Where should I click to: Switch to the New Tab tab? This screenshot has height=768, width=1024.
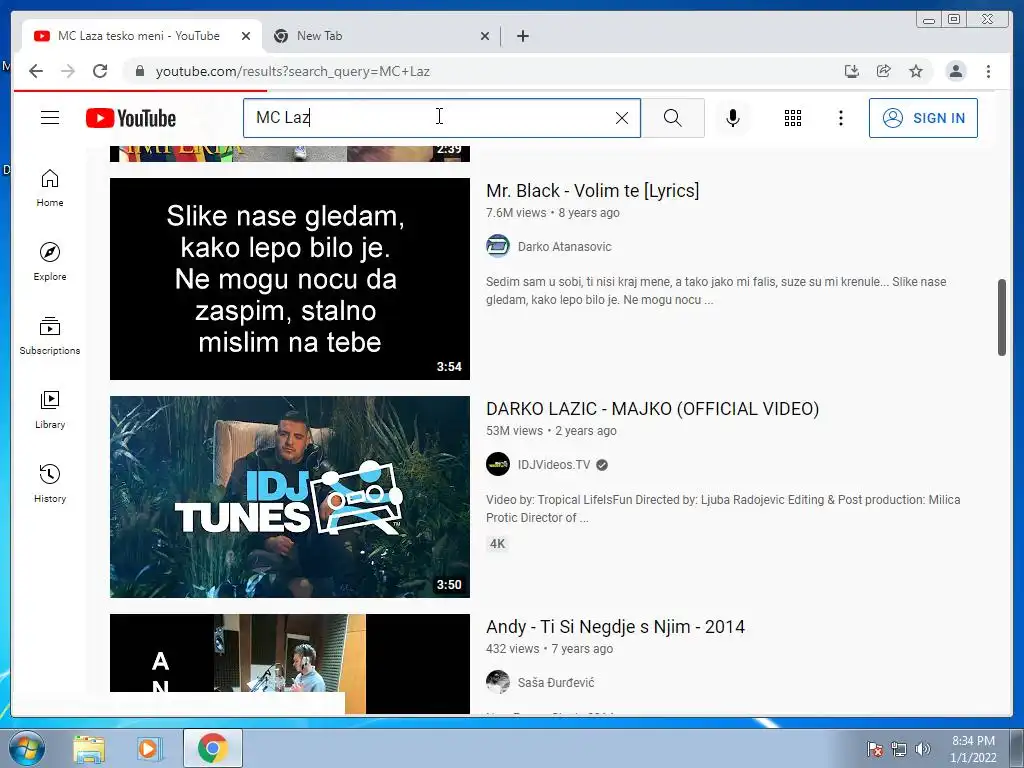pyautogui.click(x=382, y=36)
